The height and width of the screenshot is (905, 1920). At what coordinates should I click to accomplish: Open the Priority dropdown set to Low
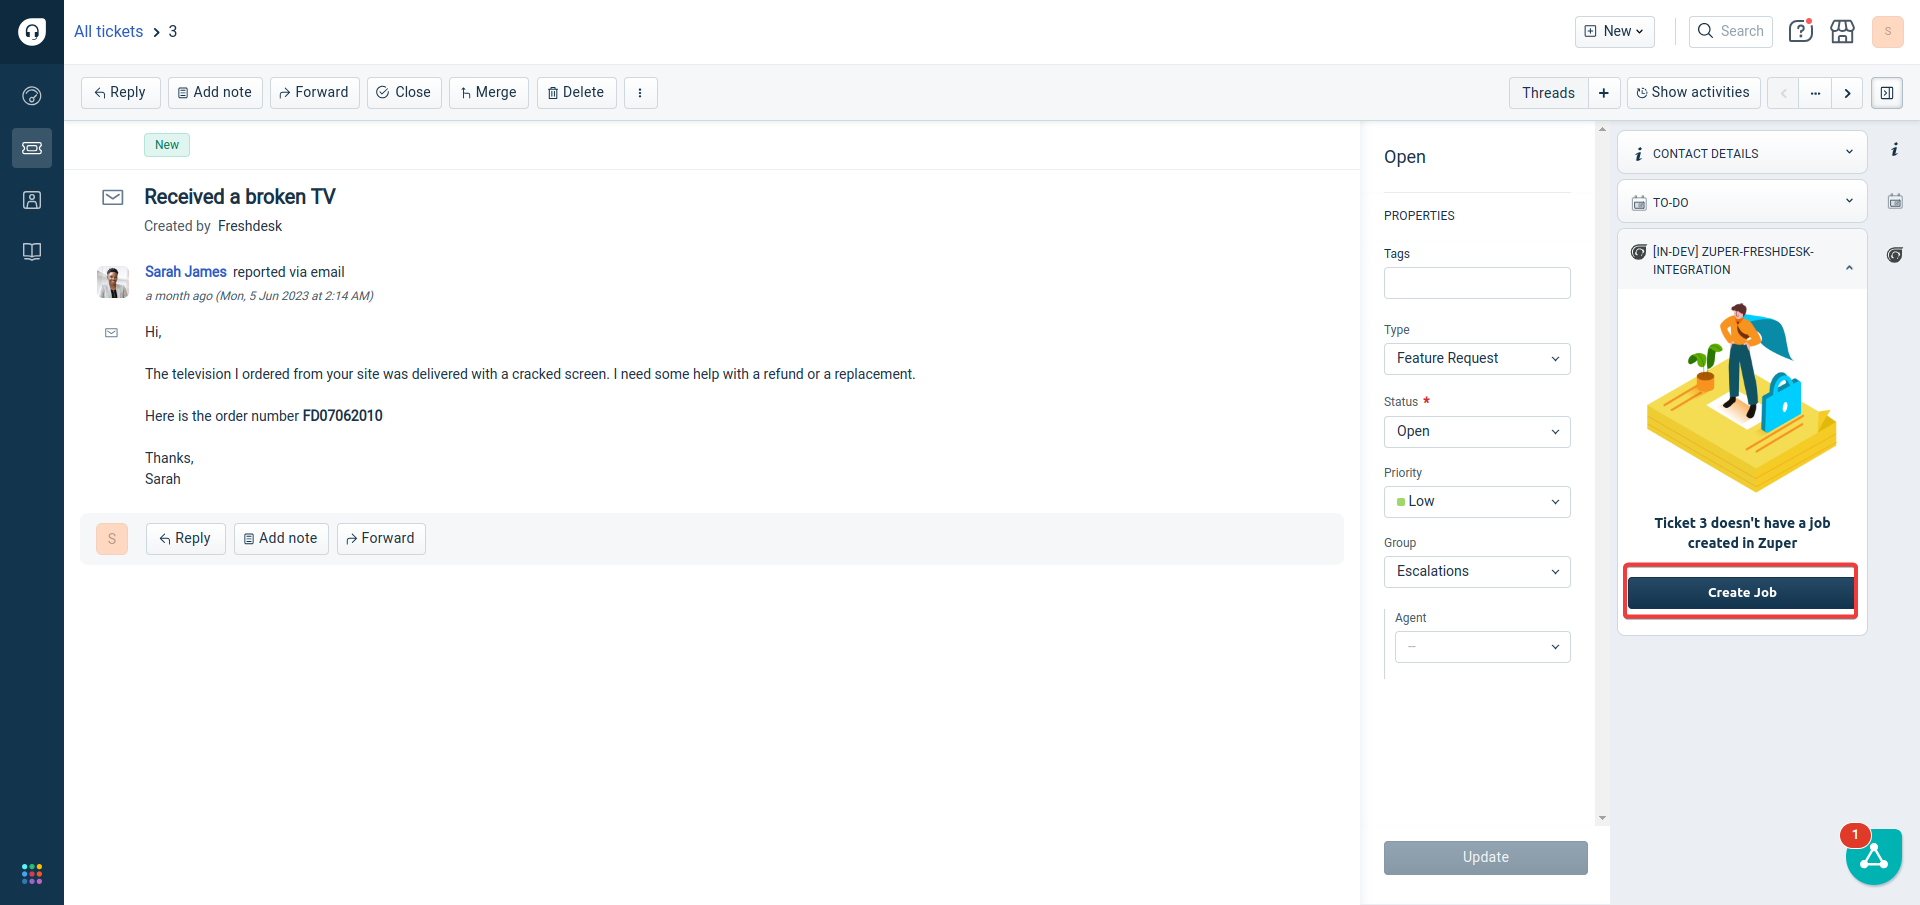tap(1476, 502)
